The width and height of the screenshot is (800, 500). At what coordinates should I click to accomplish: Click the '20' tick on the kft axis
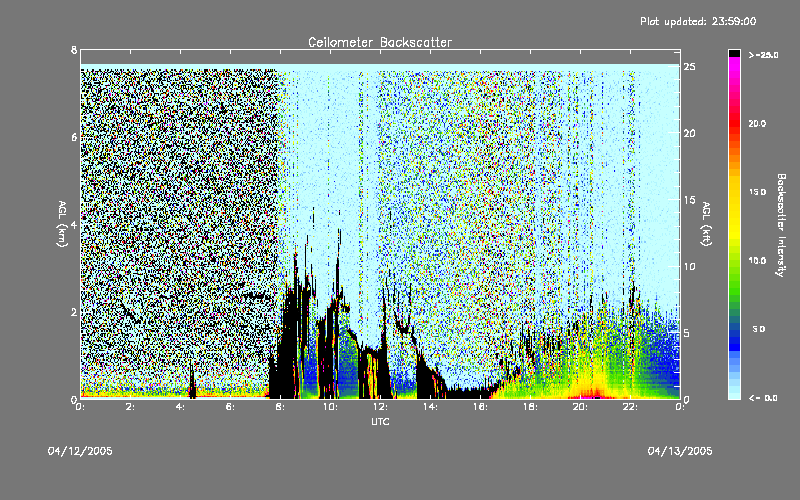coord(689,133)
